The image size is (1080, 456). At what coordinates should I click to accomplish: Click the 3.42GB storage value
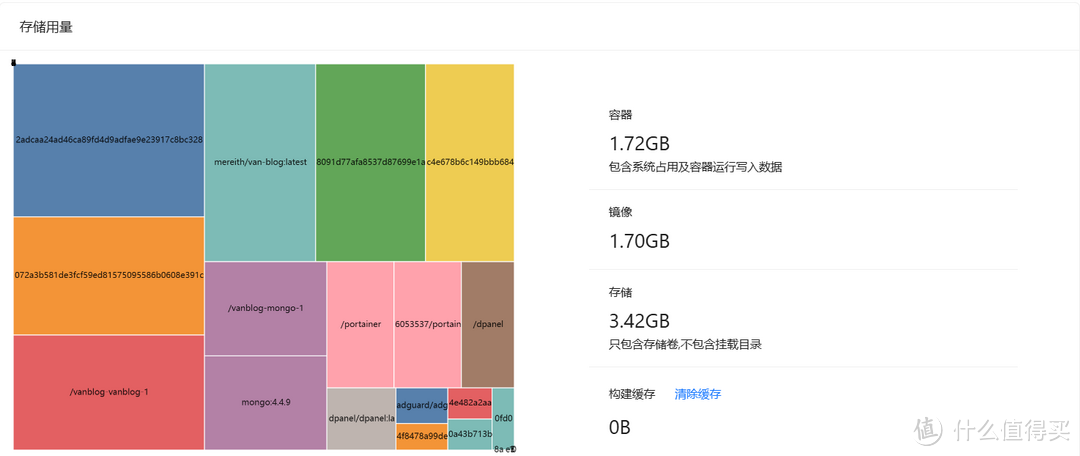pos(639,321)
